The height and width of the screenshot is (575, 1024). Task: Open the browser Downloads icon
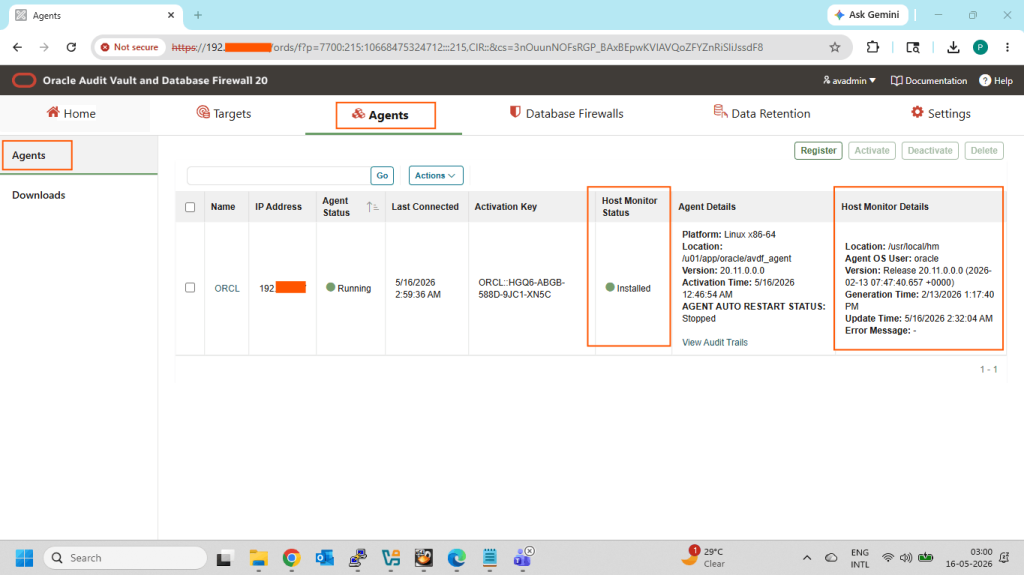click(953, 47)
